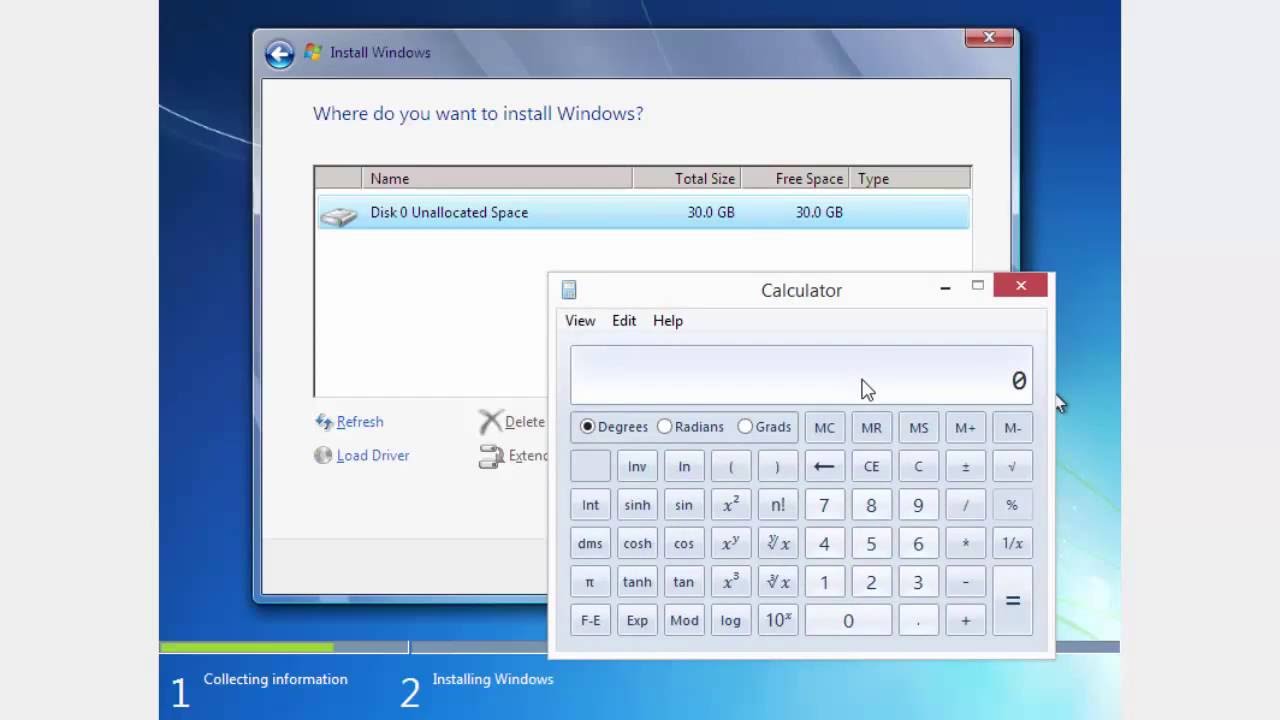Click the sin button

(684, 505)
